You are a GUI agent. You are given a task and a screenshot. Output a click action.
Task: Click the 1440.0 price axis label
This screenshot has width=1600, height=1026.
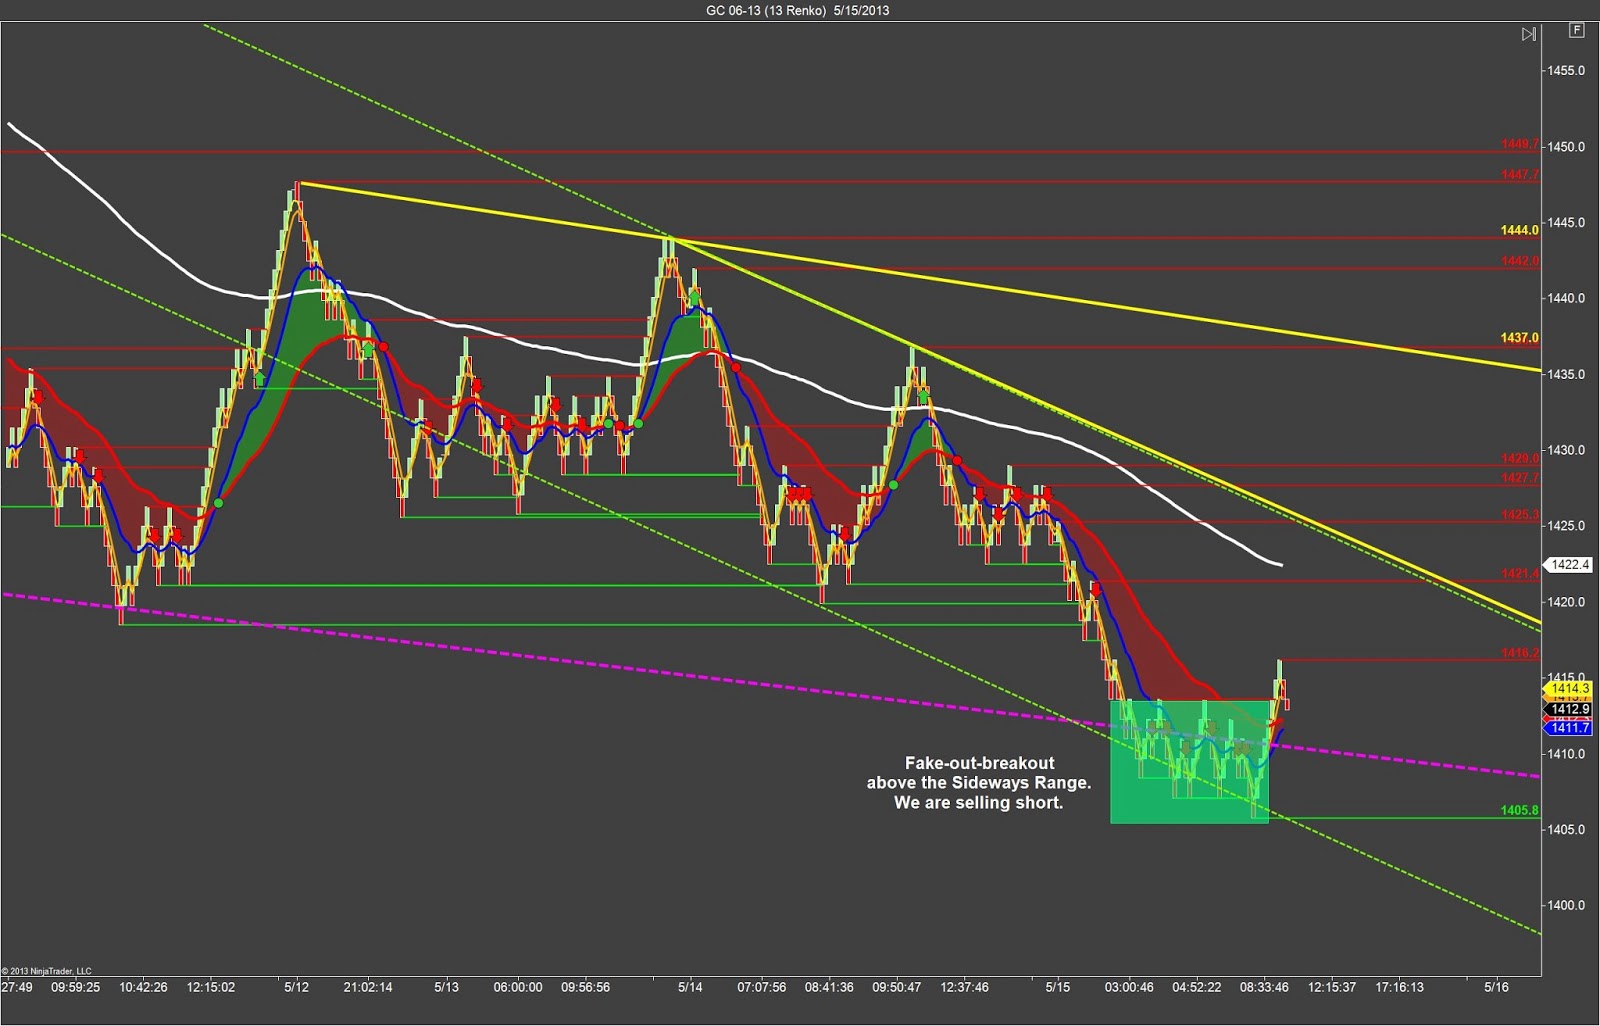pyautogui.click(x=1566, y=299)
